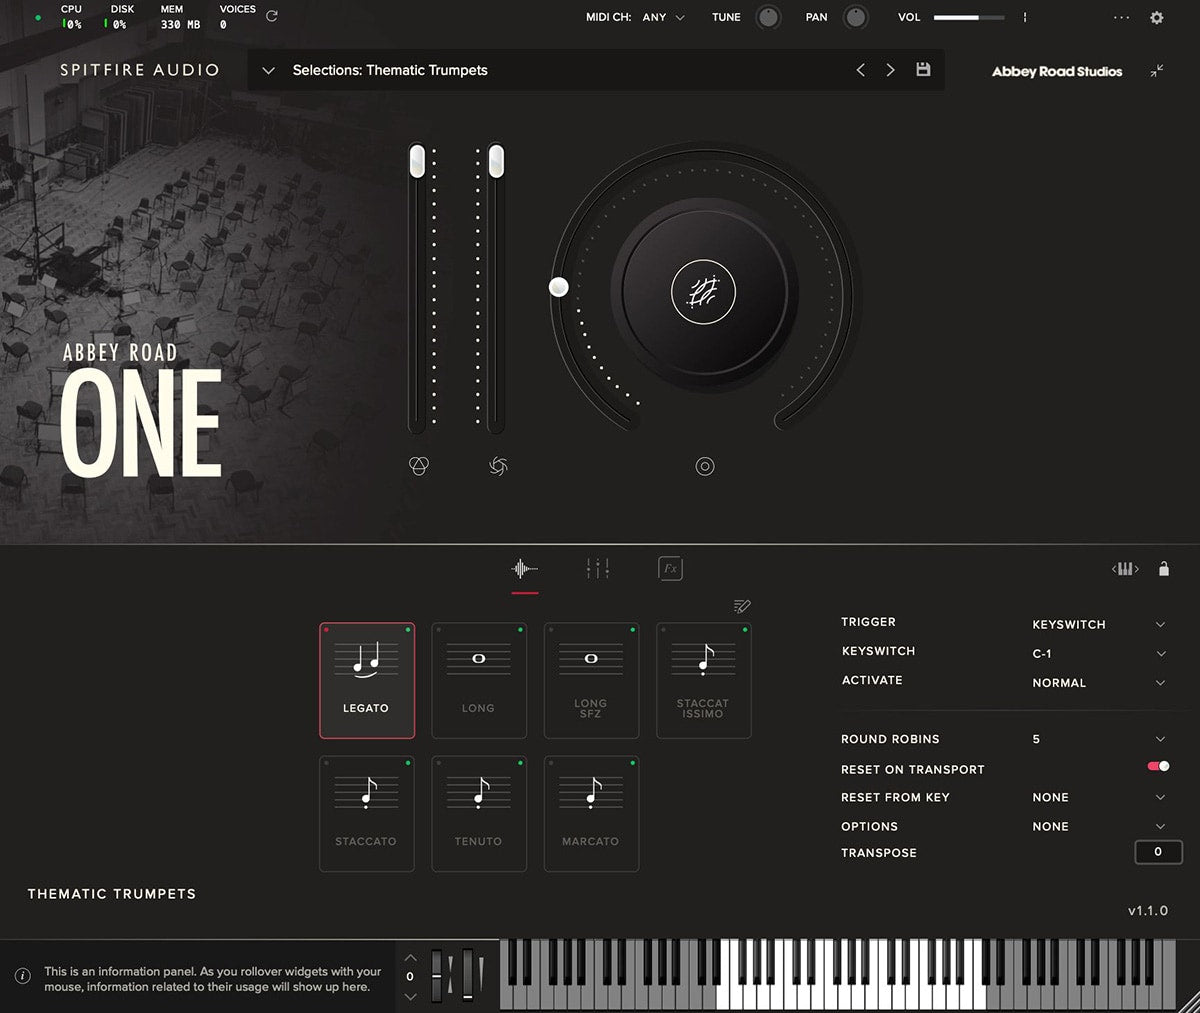Open the Trigger Keyswitch dropdown

1160,624
